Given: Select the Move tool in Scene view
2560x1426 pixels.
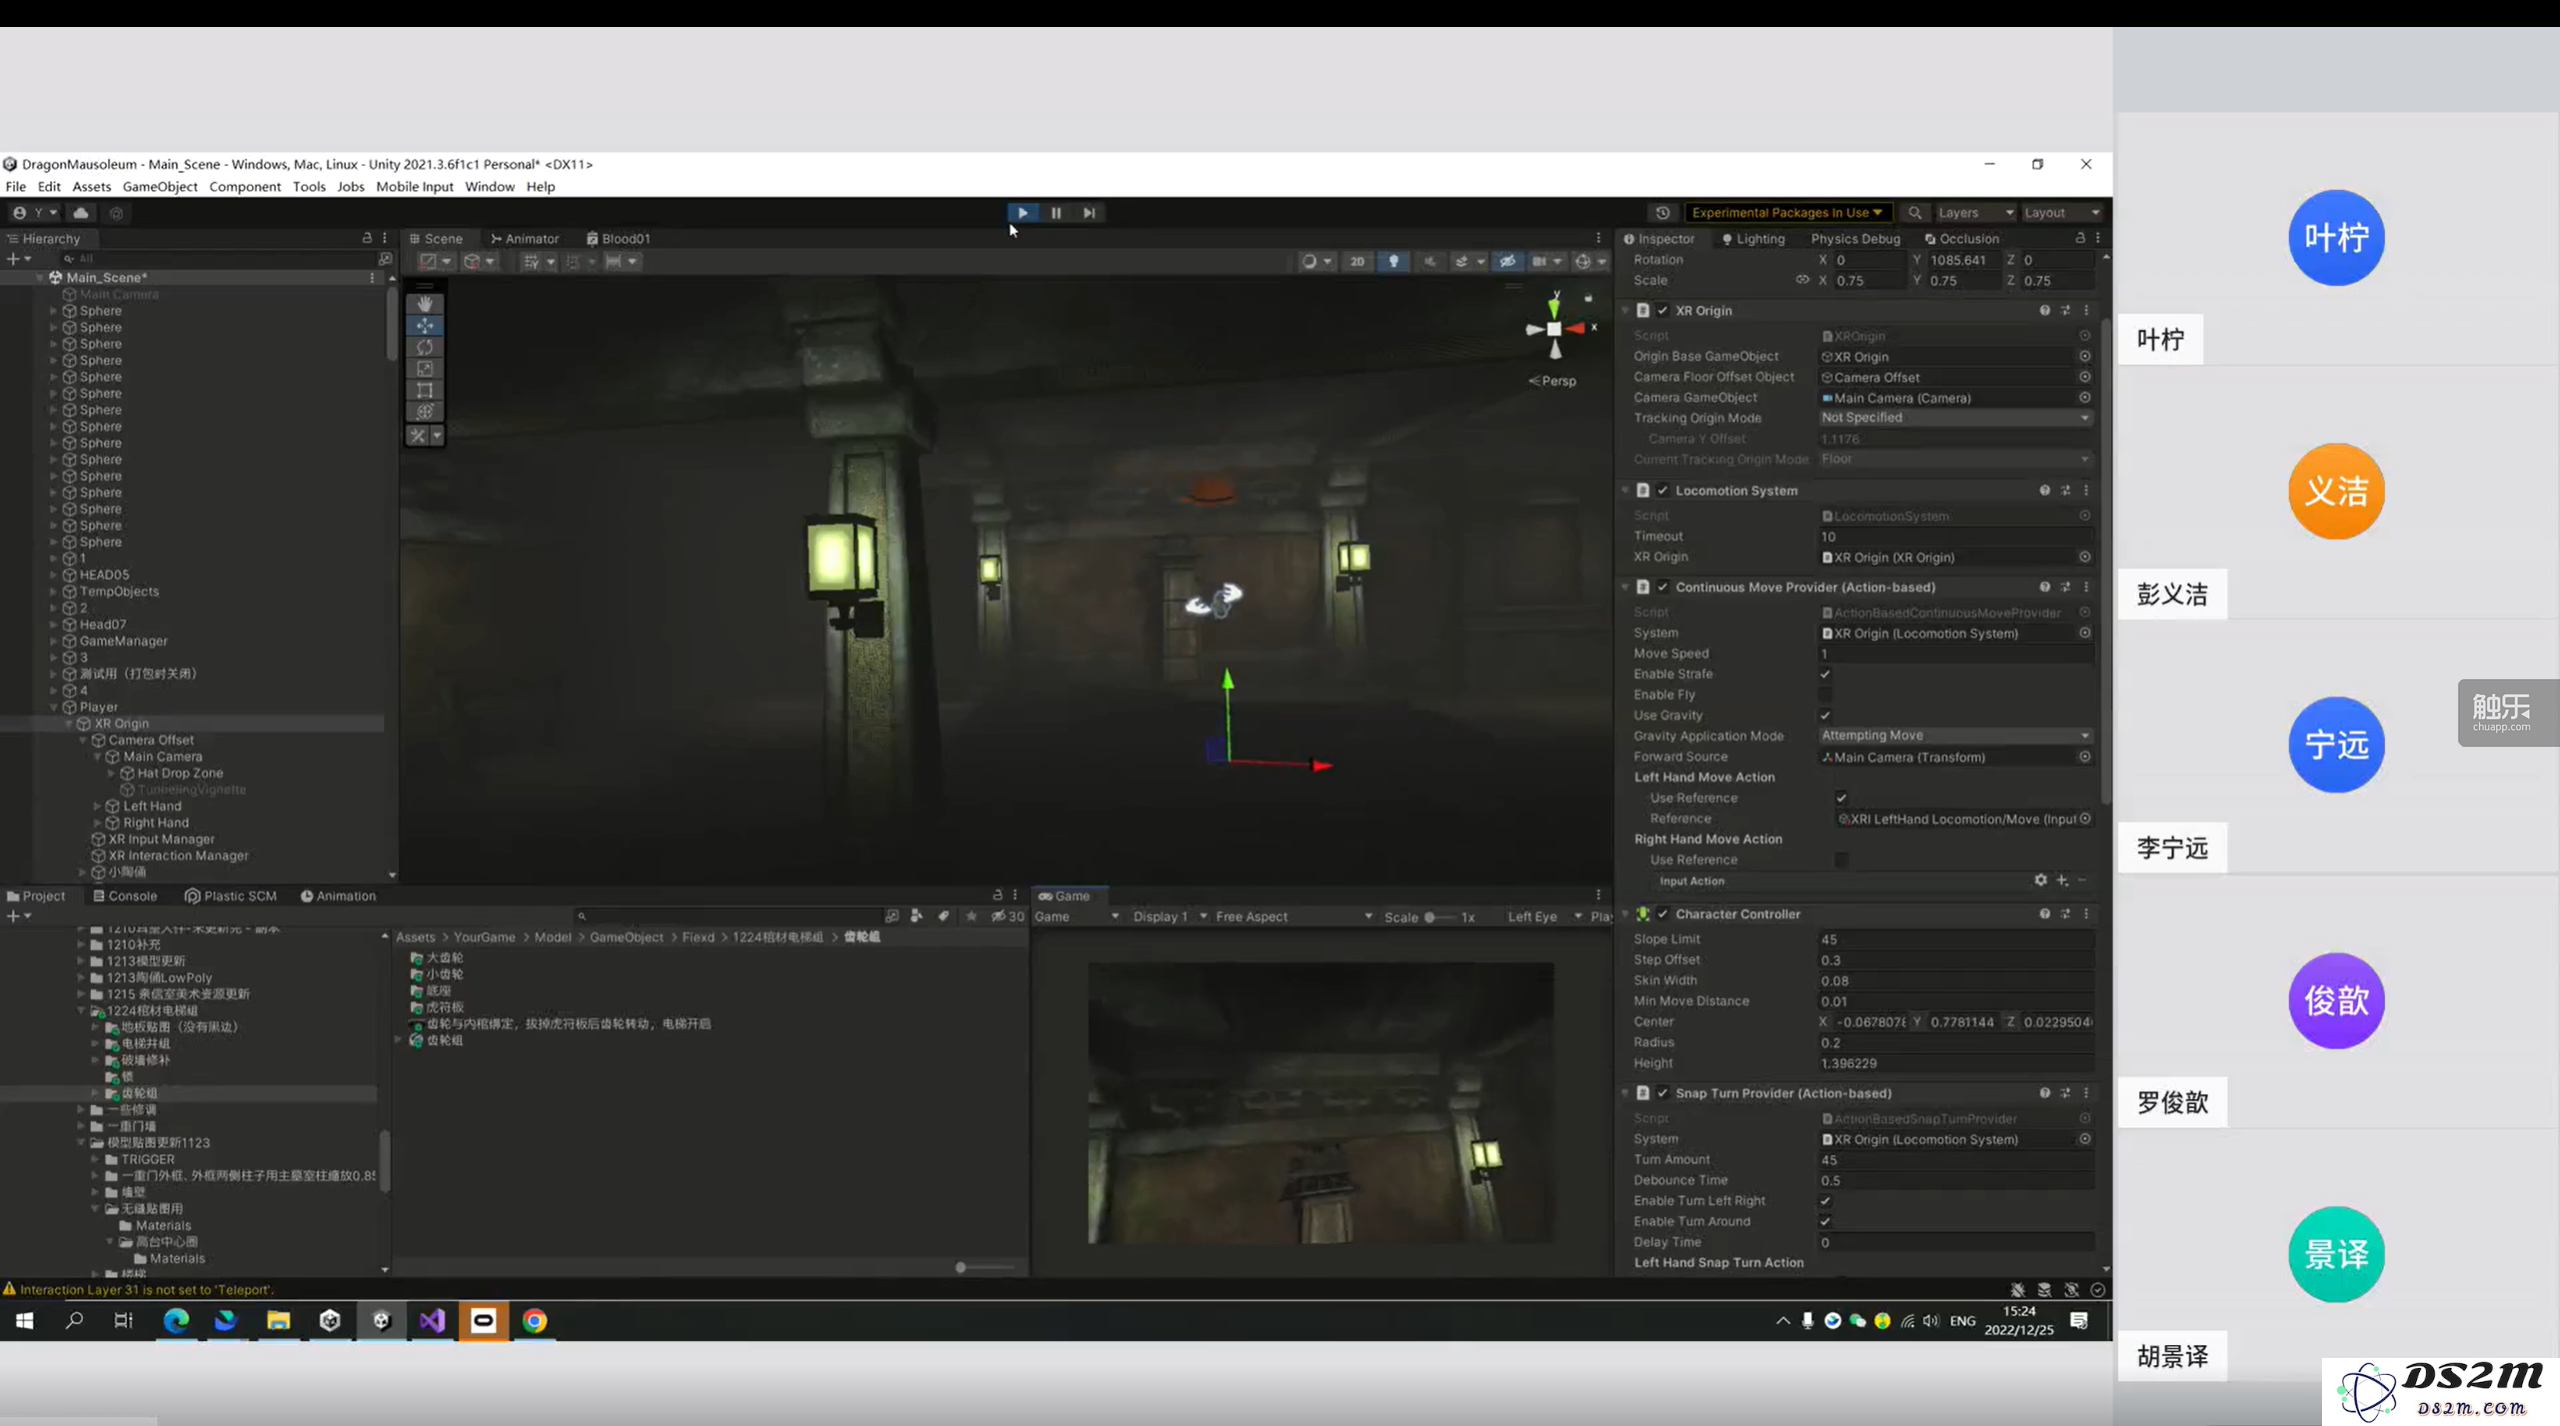Looking at the screenshot, I should pyautogui.click(x=425, y=325).
